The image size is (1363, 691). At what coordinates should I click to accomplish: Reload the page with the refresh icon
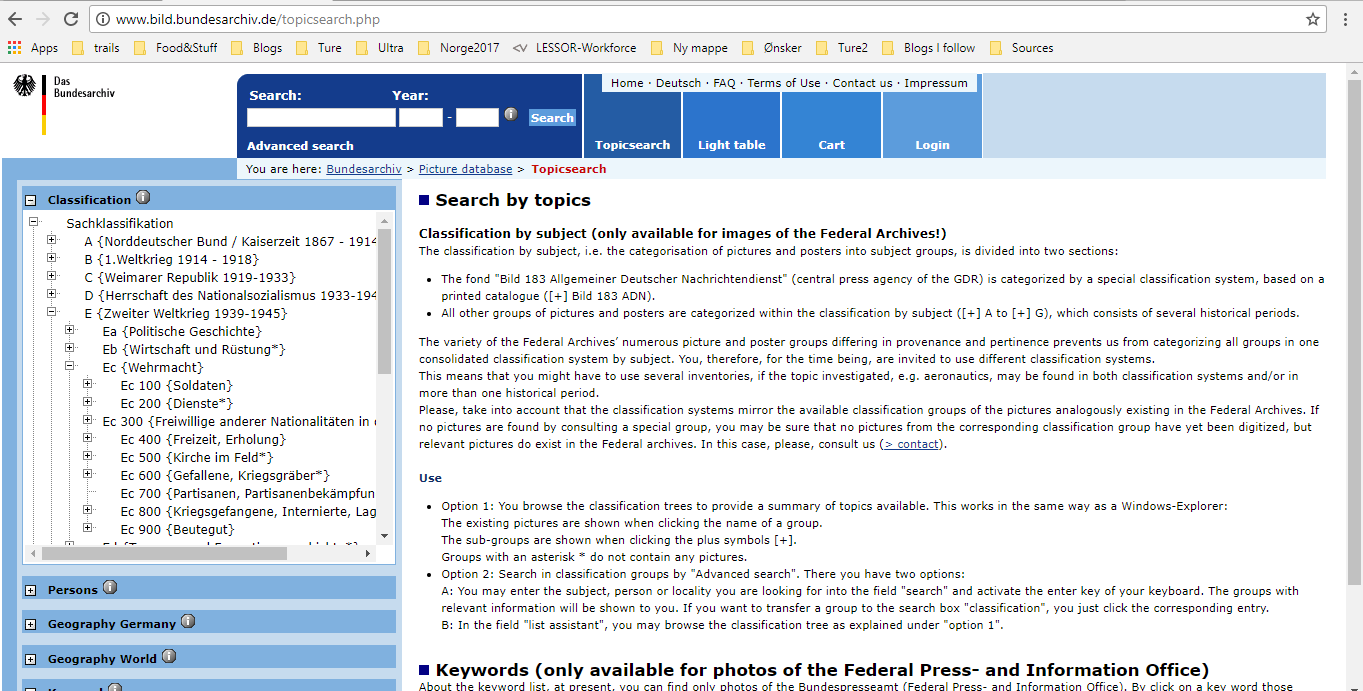coord(71,19)
